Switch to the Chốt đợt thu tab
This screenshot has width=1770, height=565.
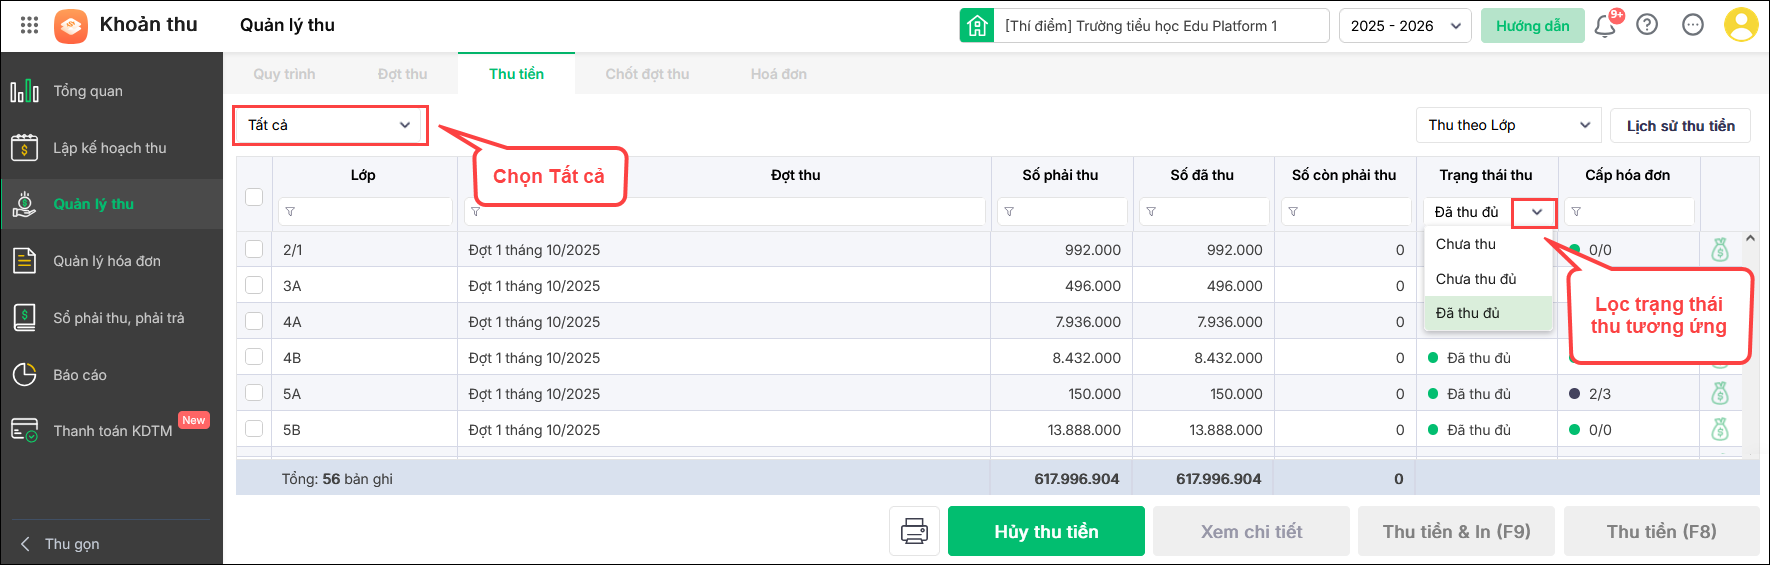pyautogui.click(x=647, y=74)
